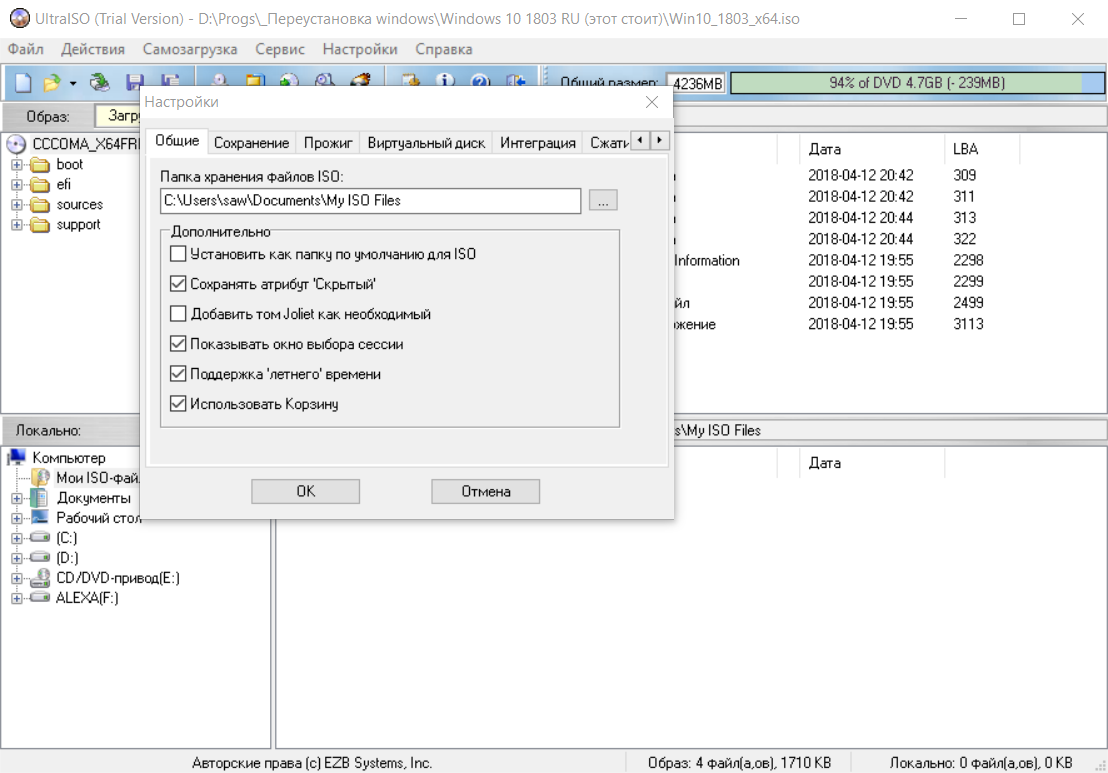Uncheck 'Сохранять атрибут Скрытый' option

click(x=178, y=284)
